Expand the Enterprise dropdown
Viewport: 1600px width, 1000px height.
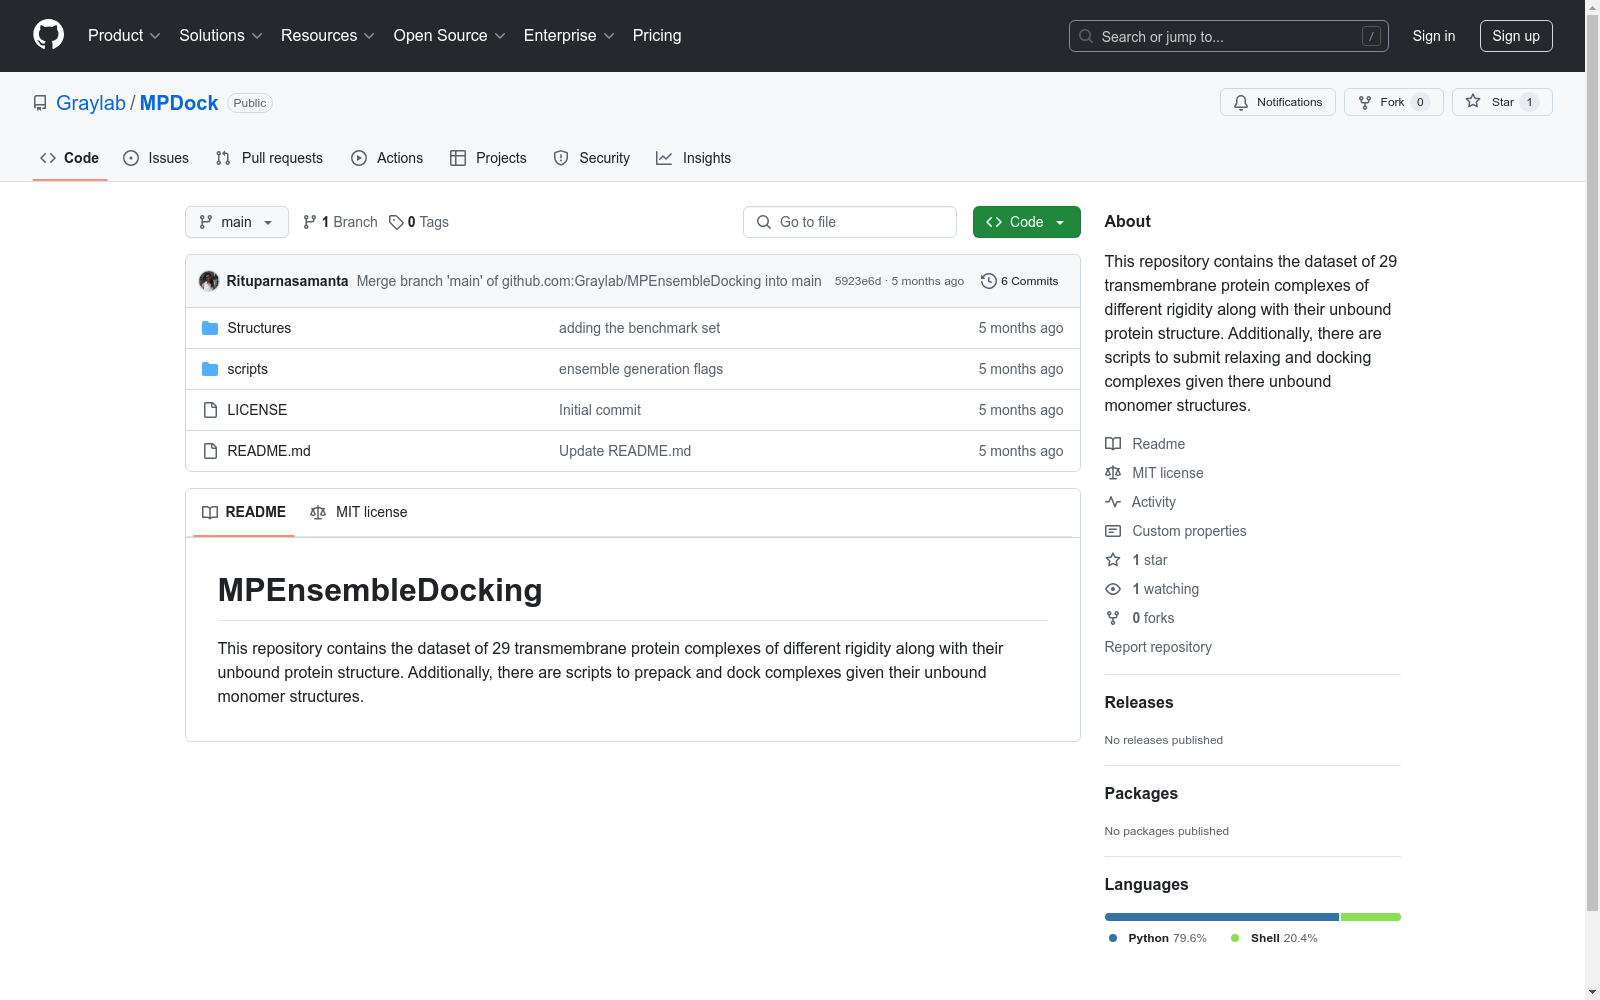pyautogui.click(x=569, y=35)
